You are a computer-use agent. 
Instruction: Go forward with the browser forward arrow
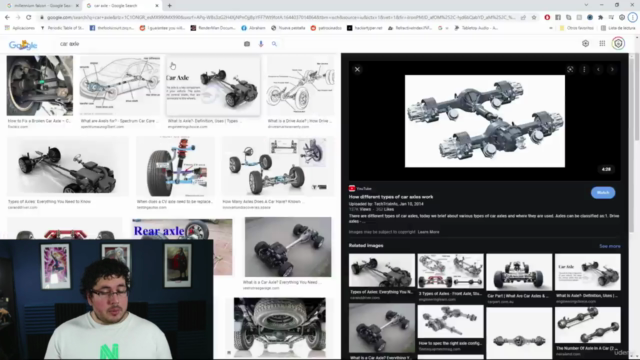tap(18, 17)
